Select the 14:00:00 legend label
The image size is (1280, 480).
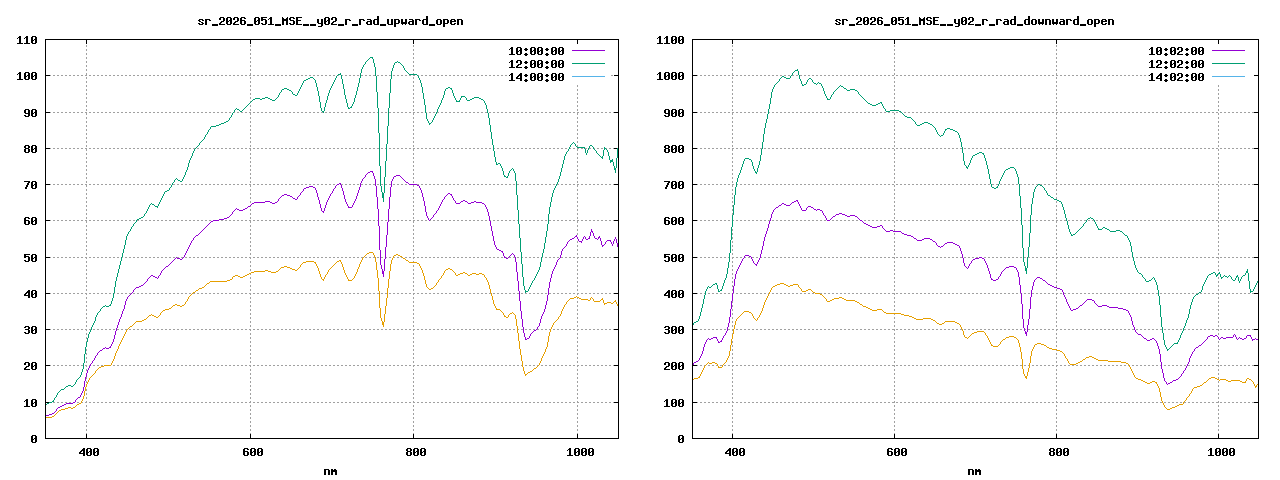[x=536, y=77]
